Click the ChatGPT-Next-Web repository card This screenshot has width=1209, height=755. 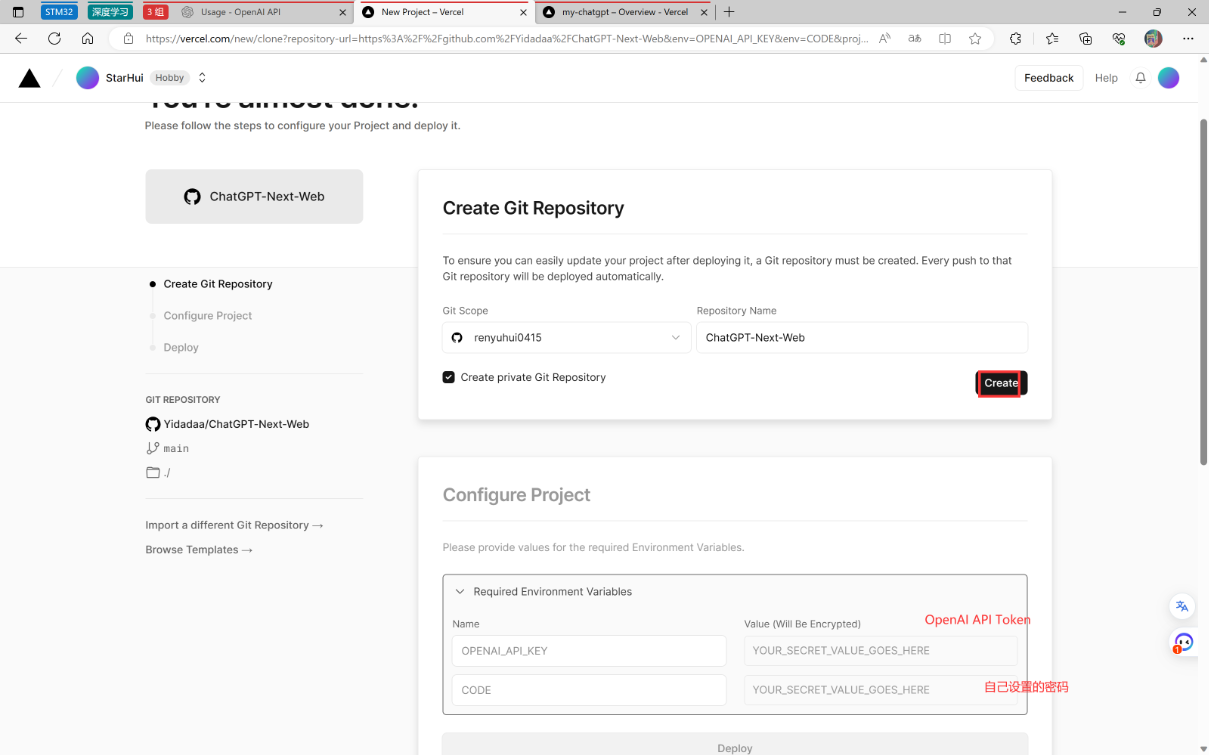[x=254, y=196]
